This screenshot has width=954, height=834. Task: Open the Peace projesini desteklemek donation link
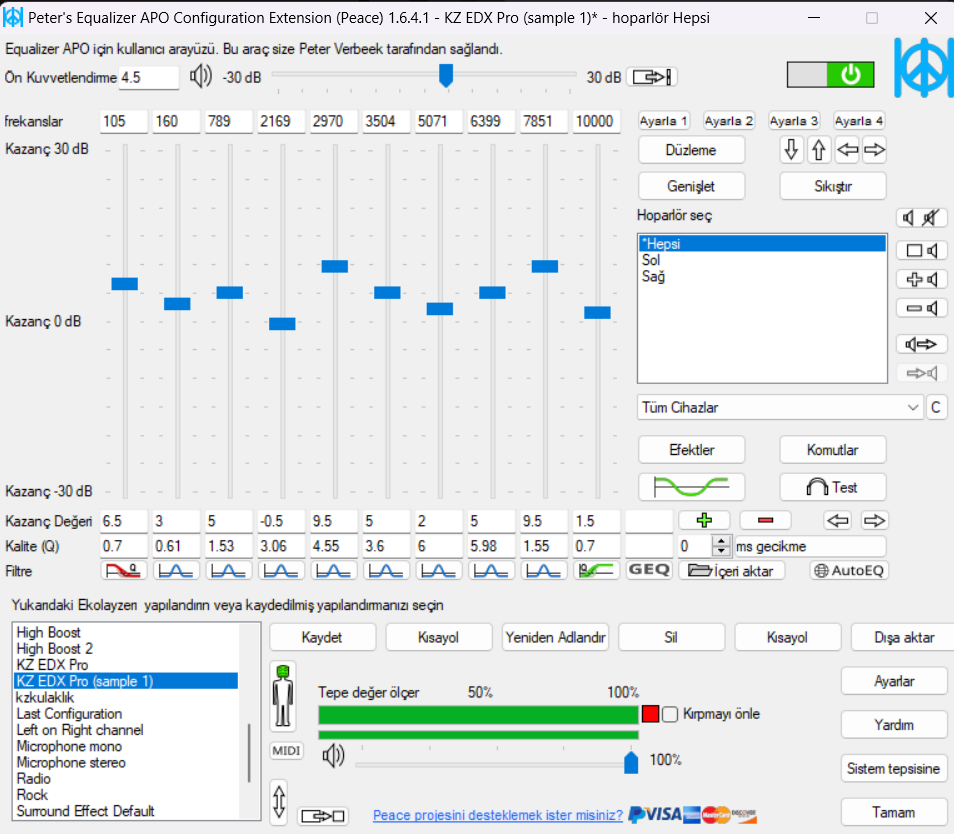[x=498, y=815]
